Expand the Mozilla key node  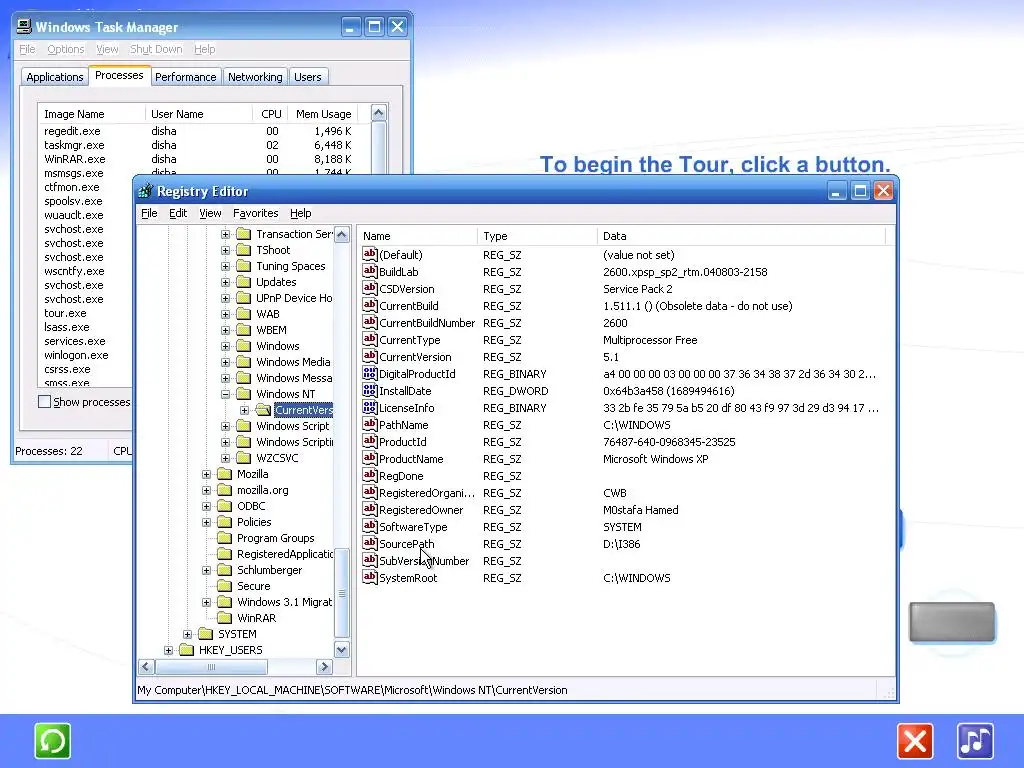pyautogui.click(x=206, y=474)
